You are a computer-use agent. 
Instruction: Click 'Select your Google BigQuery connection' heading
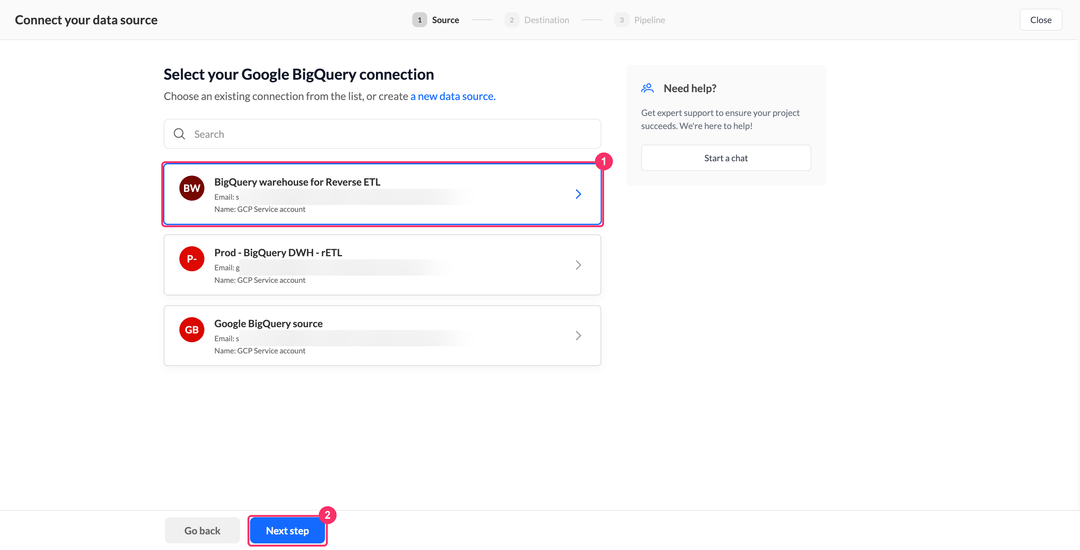click(x=299, y=74)
